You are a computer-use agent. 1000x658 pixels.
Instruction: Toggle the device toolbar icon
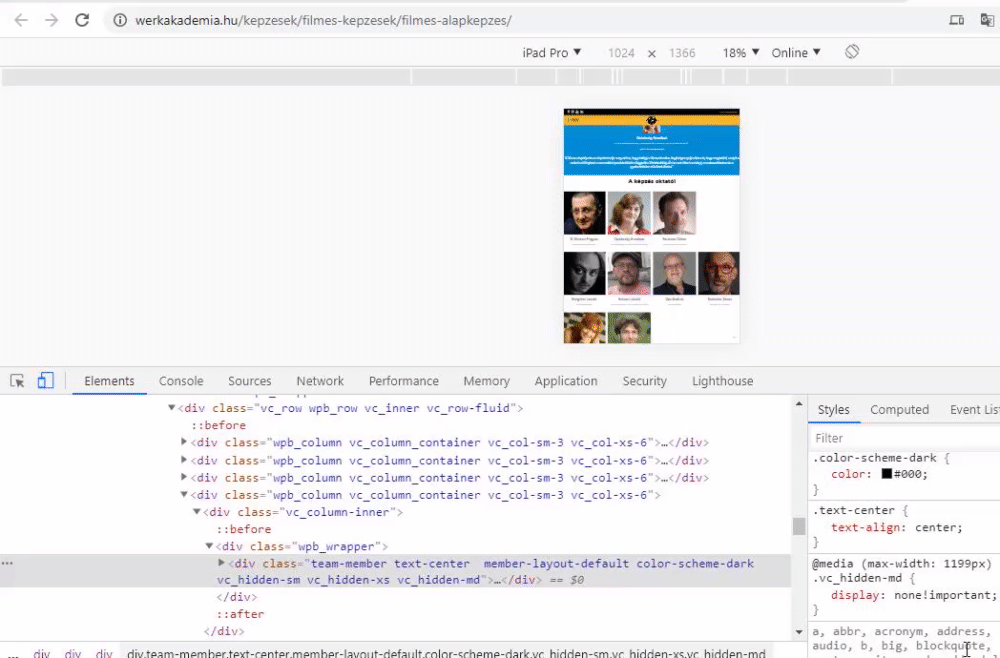[45, 381]
